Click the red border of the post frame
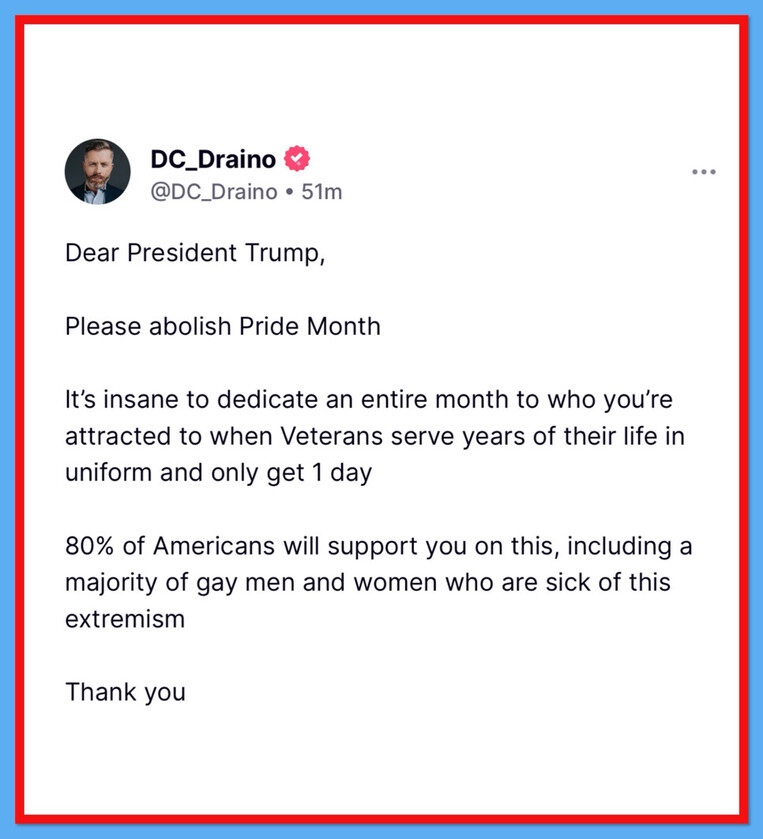Image resolution: width=763 pixels, height=839 pixels. click(x=20, y=420)
